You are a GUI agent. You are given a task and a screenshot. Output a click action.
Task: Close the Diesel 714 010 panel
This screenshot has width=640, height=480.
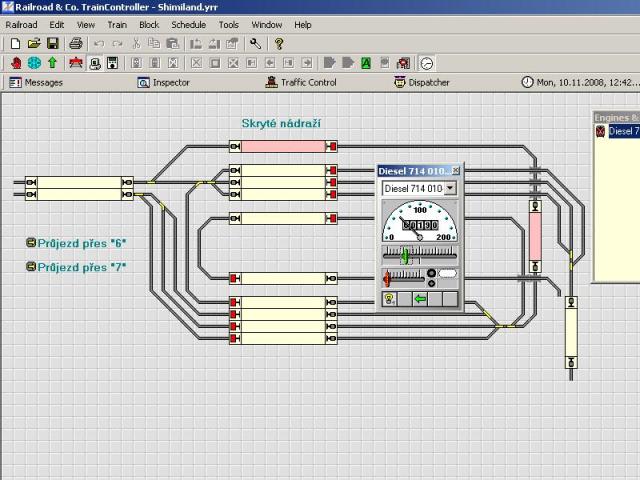click(x=456, y=170)
